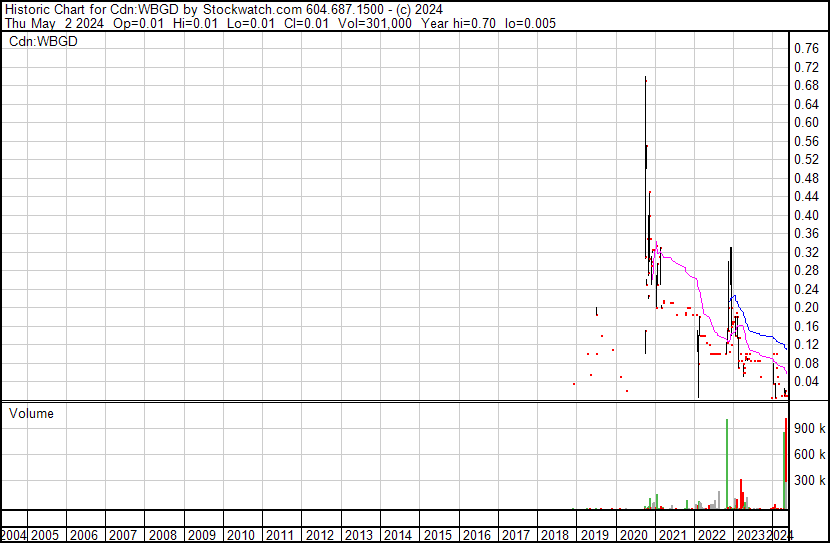Screen dimensions: 830x543
Task: Click the 2007 year label on time axis
Action: click(123, 536)
